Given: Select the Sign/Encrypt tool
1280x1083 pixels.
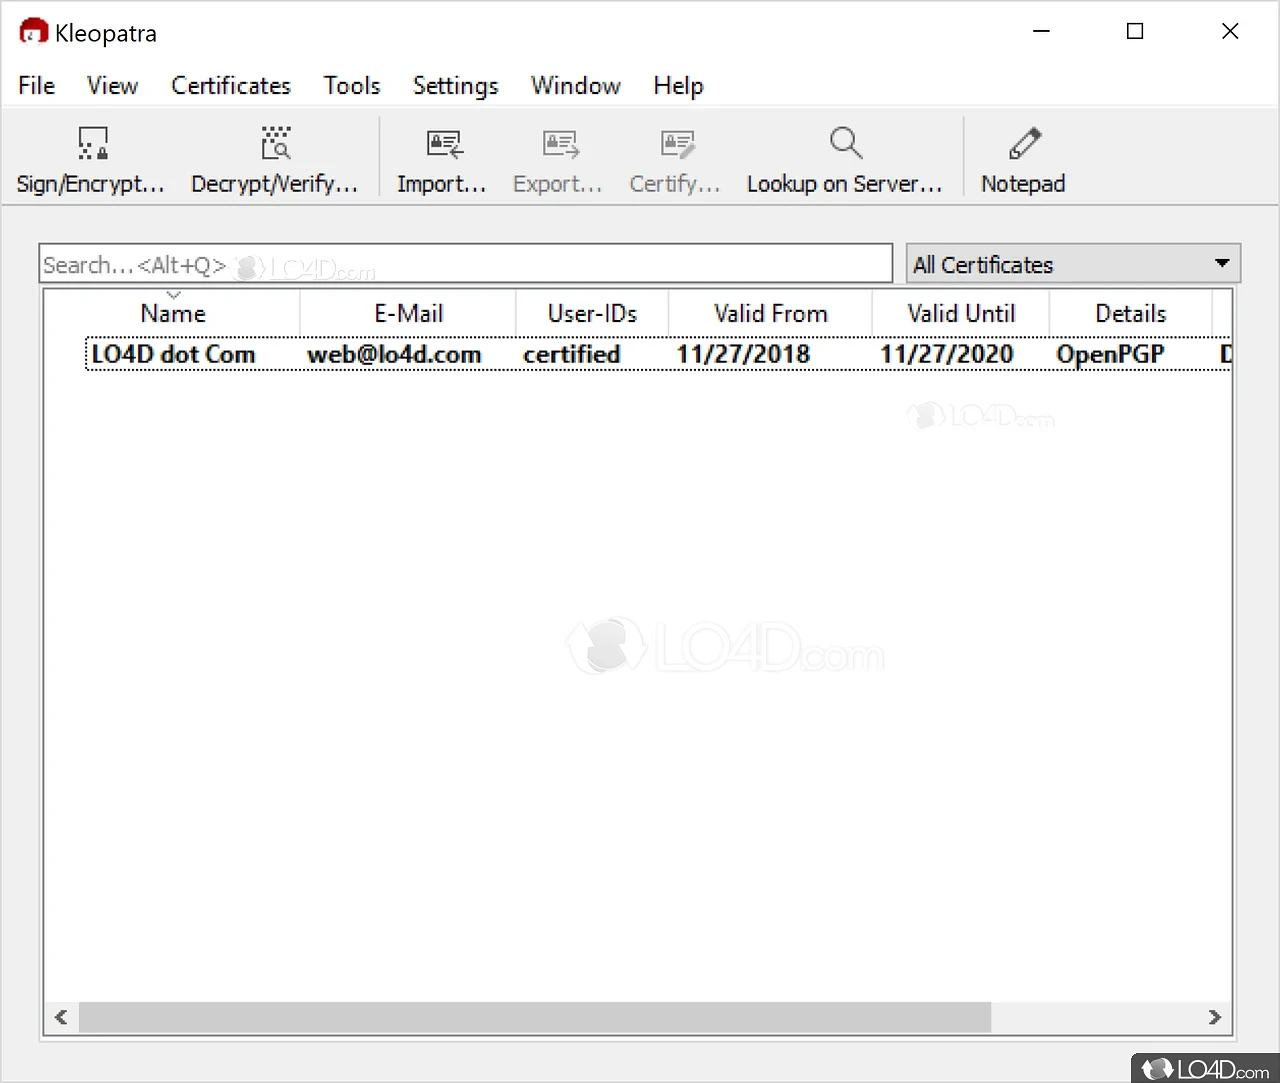Looking at the screenshot, I should pyautogui.click(x=90, y=158).
